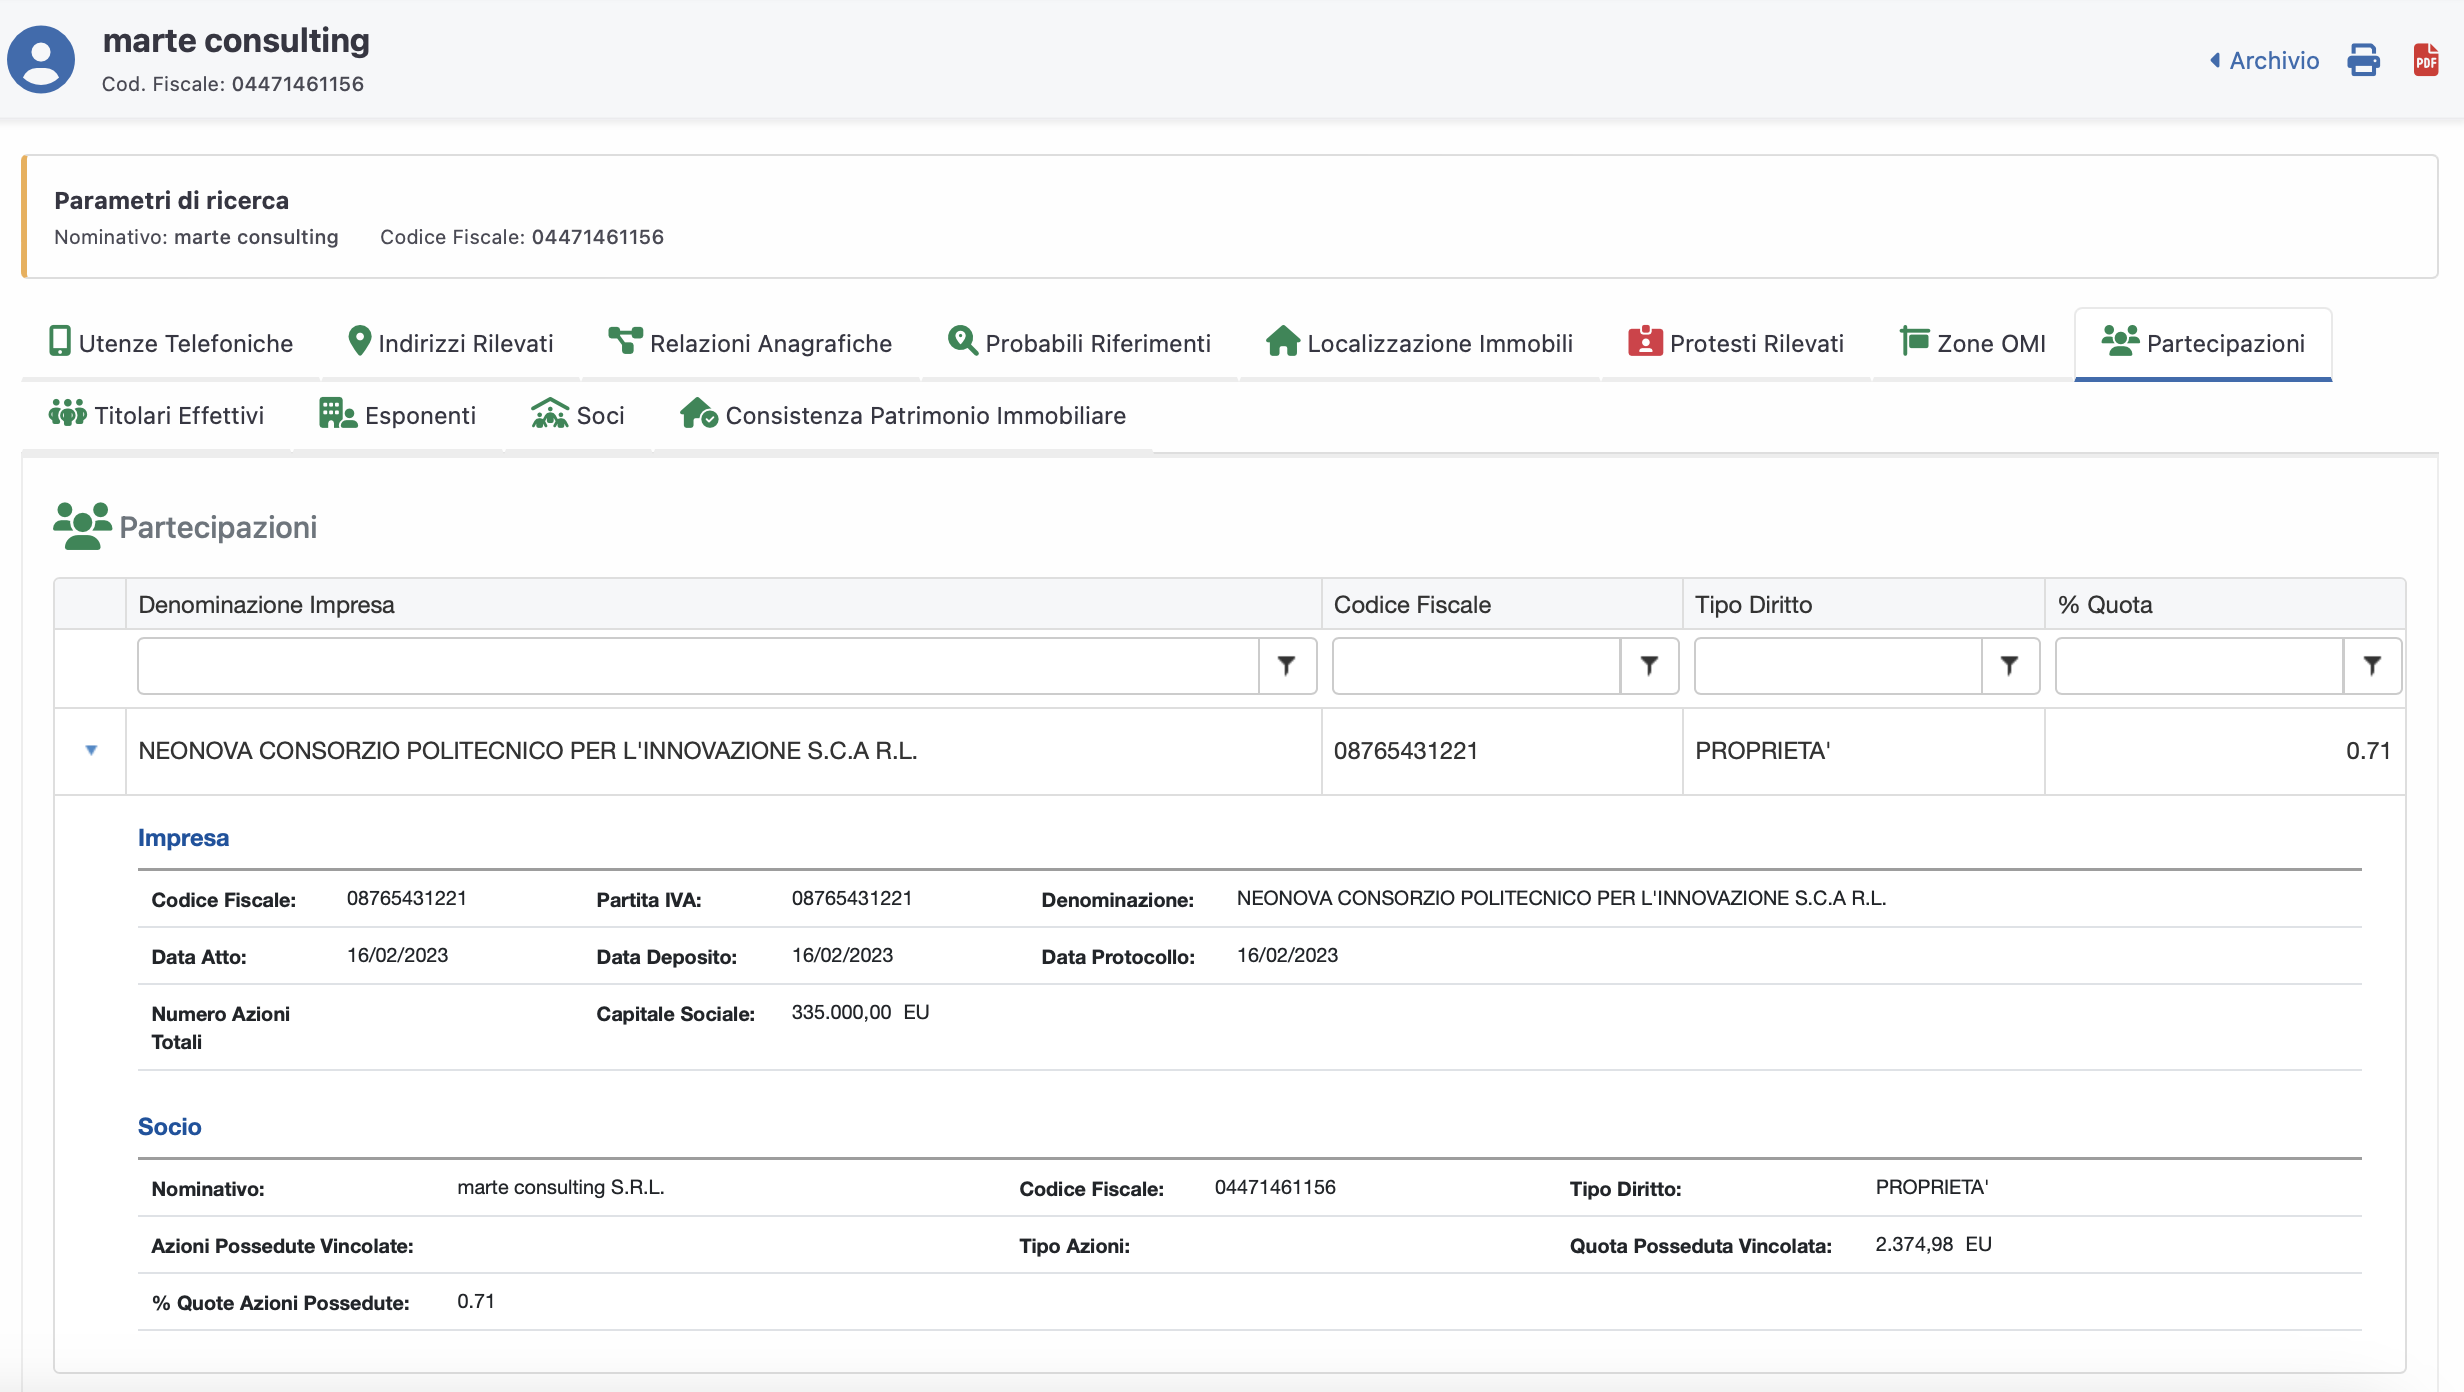Open the Tipo Diritto filter funnel

coord(2009,666)
